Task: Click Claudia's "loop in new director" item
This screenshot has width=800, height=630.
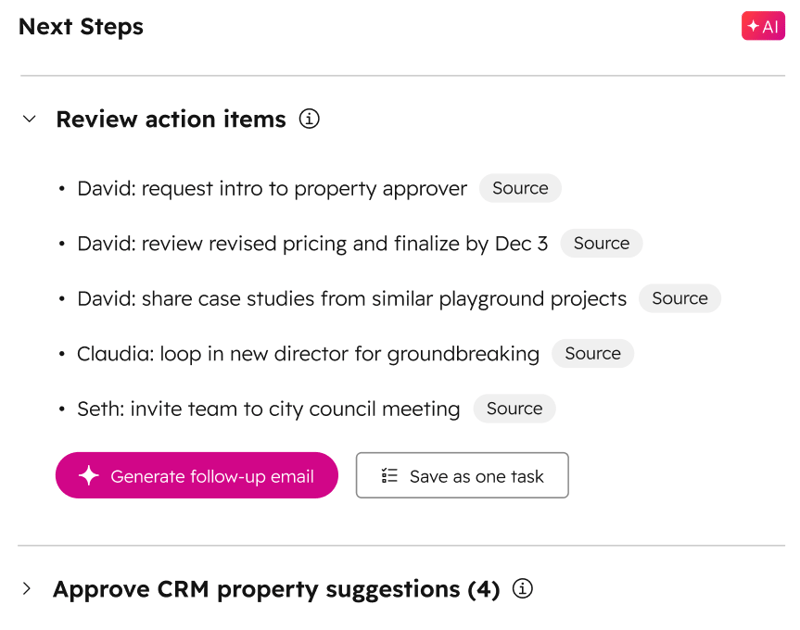Action: (308, 353)
